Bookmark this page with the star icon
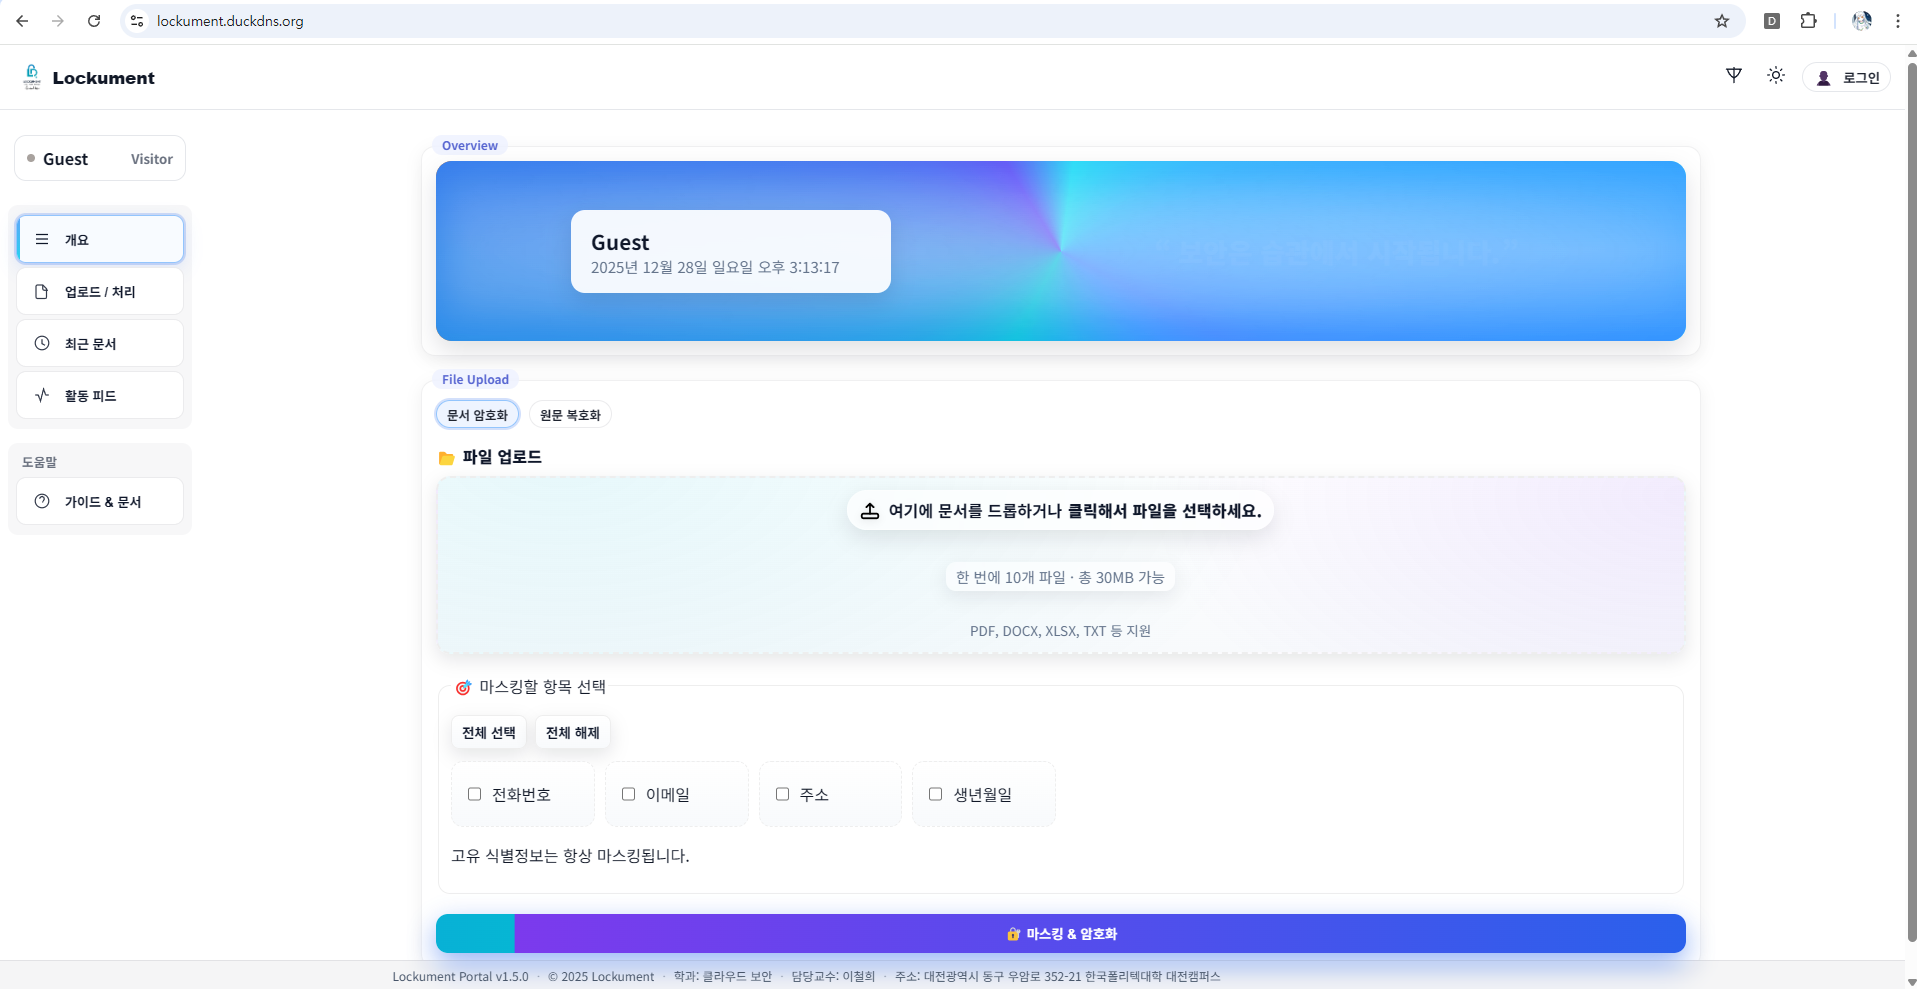The width and height of the screenshot is (1917, 989). [1721, 21]
